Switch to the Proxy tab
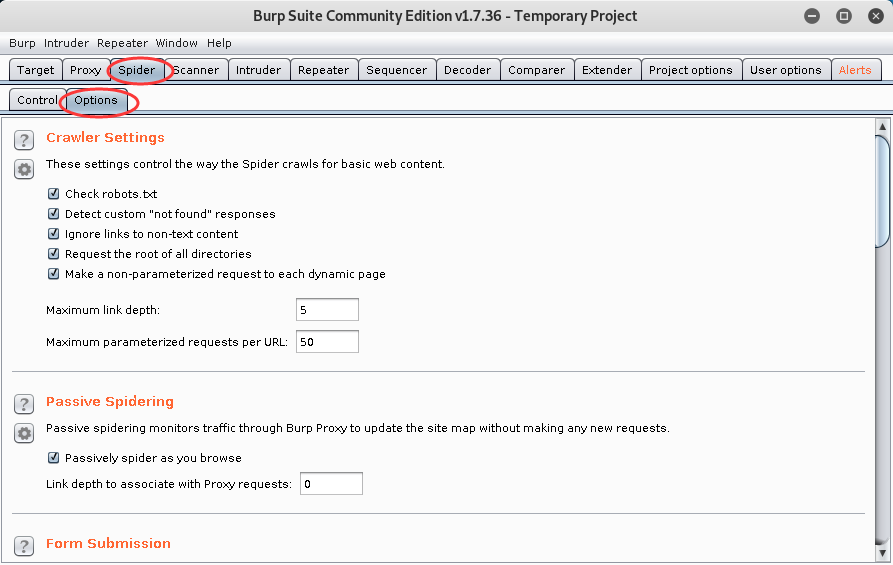Image resolution: width=893 pixels, height=565 pixels. pos(85,70)
